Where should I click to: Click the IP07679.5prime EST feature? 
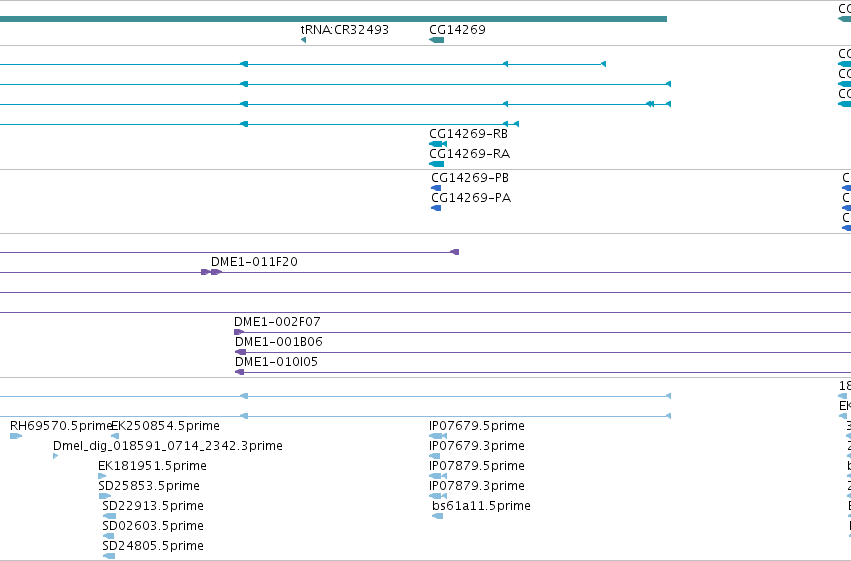tap(437, 436)
